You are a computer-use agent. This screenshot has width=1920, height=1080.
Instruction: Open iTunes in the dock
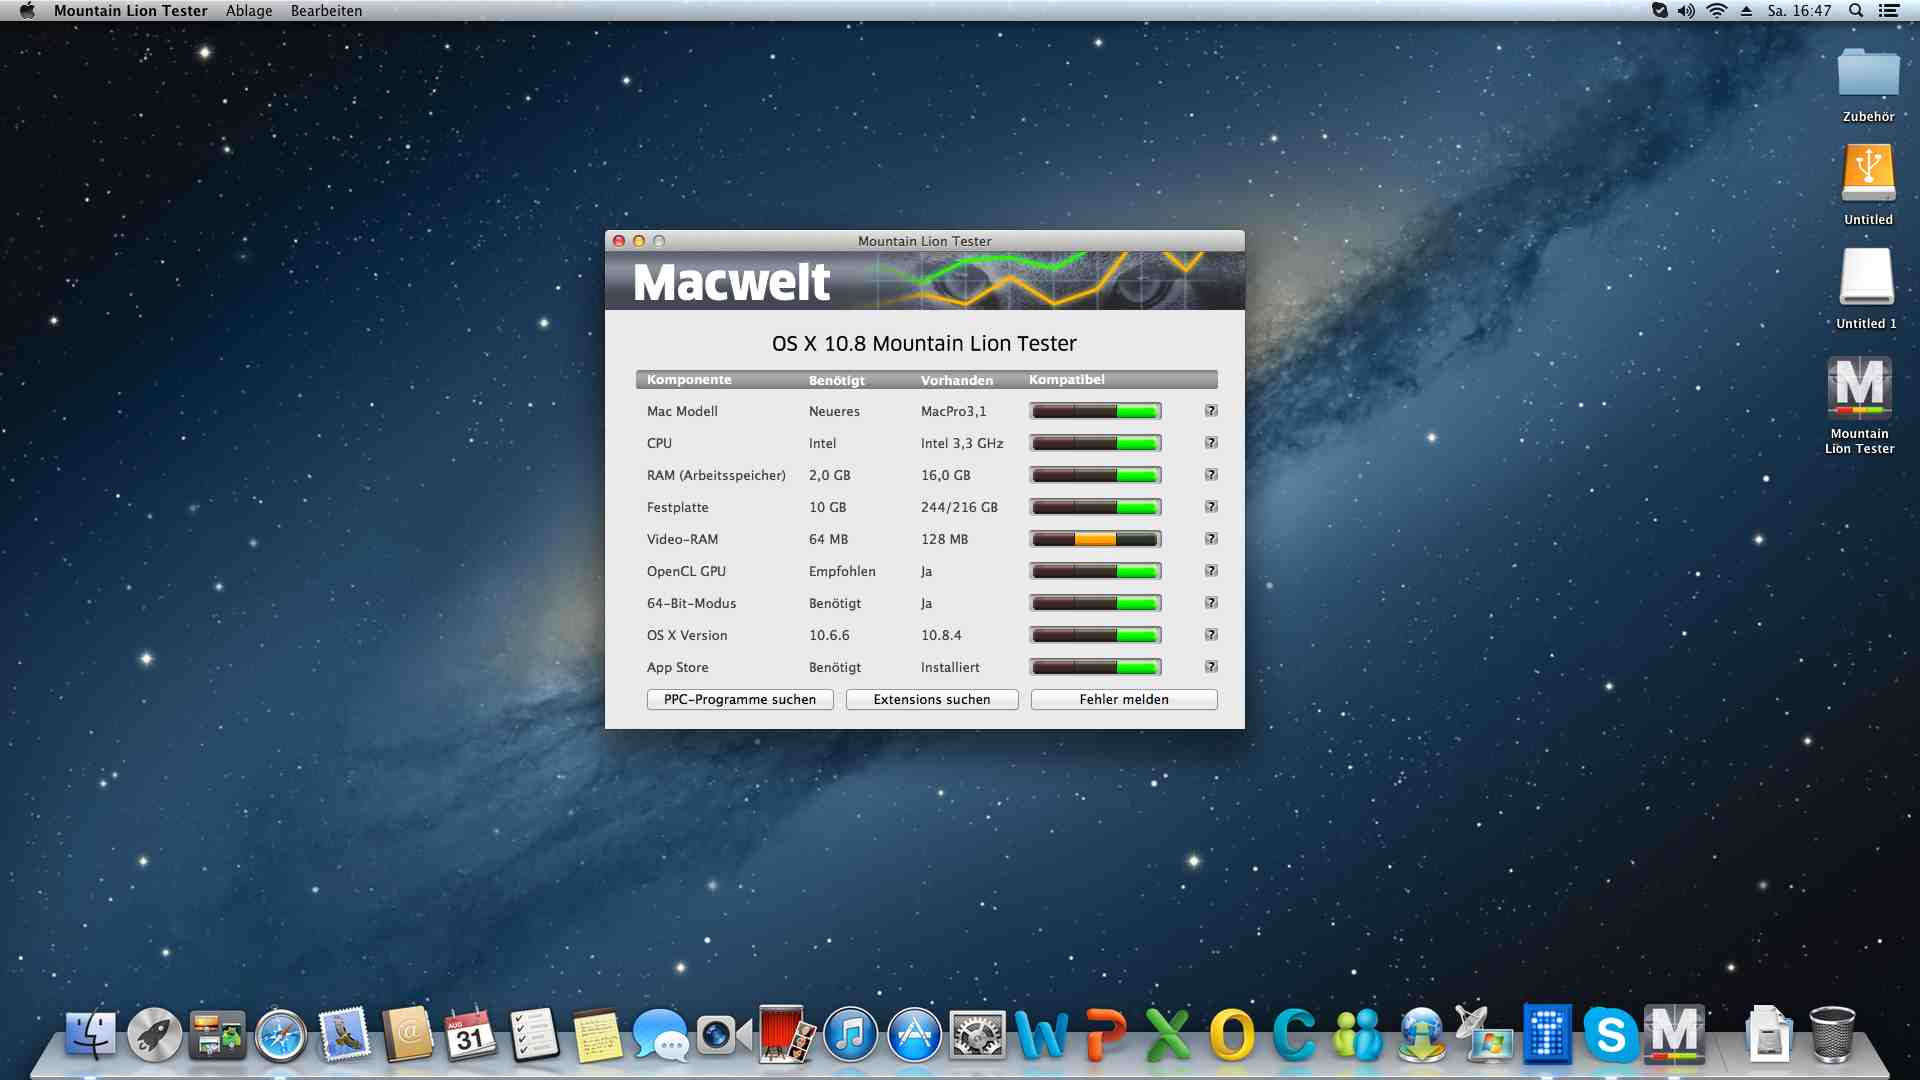[x=850, y=1035]
